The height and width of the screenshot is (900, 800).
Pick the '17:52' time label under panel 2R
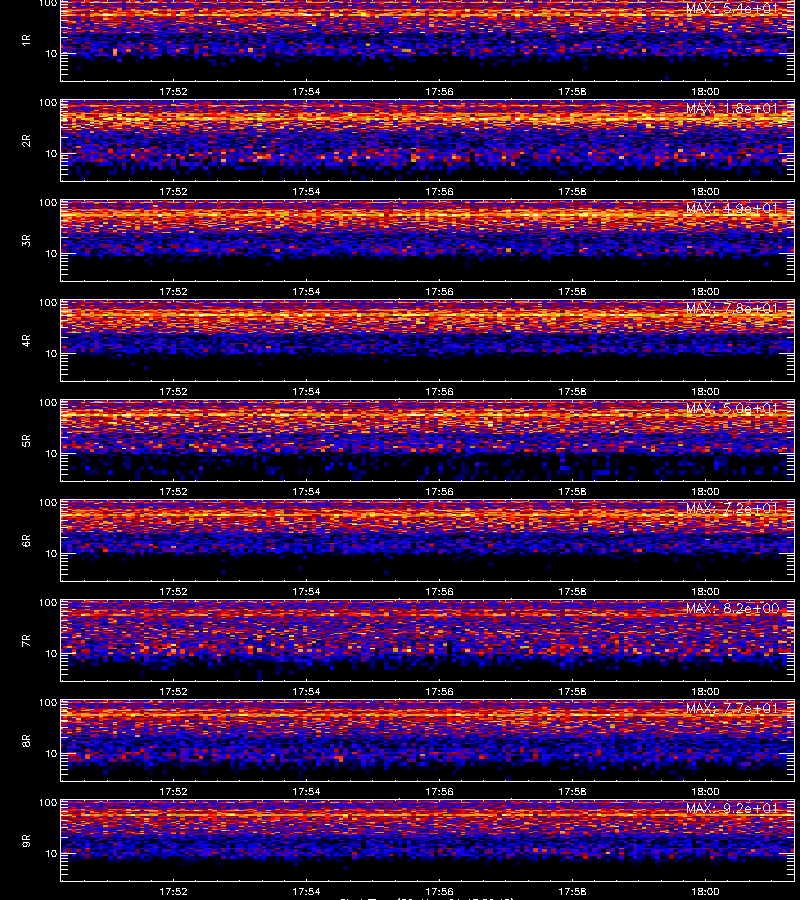point(173,191)
